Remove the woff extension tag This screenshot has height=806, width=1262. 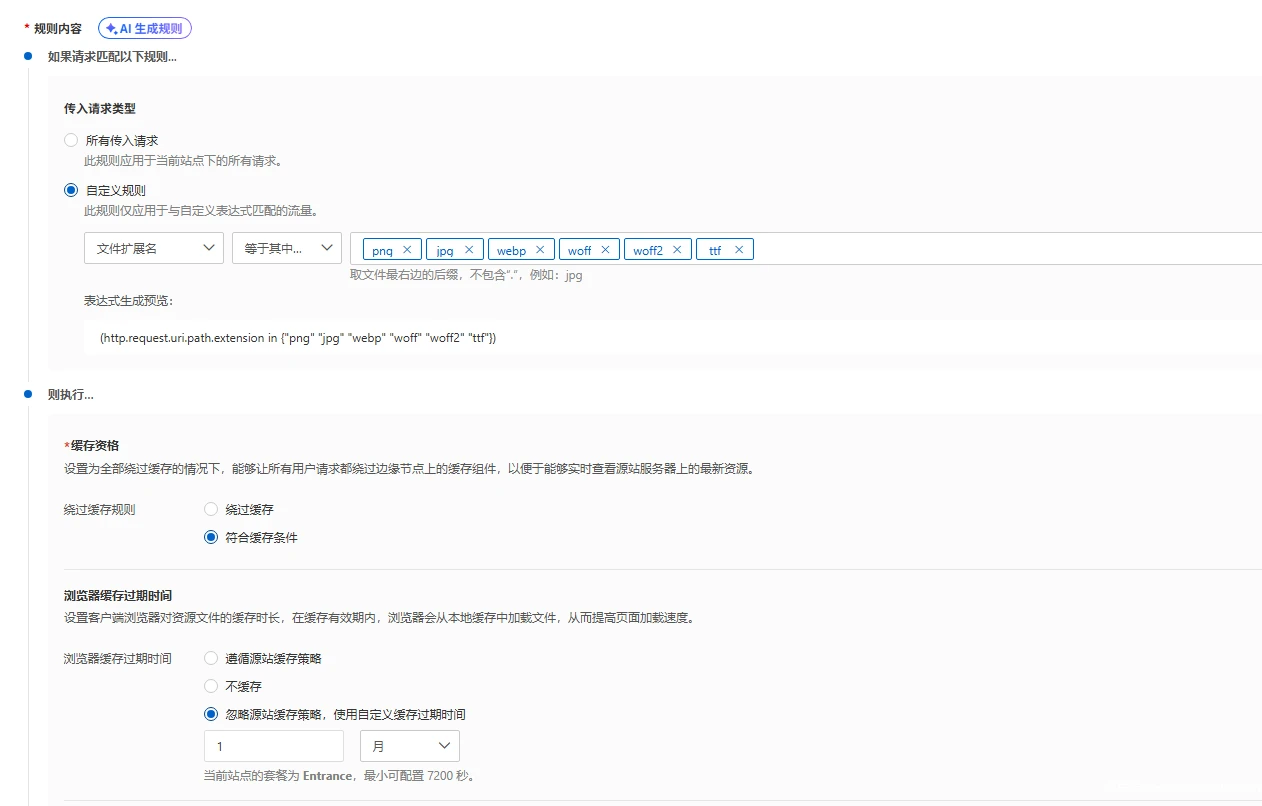pyautogui.click(x=605, y=250)
